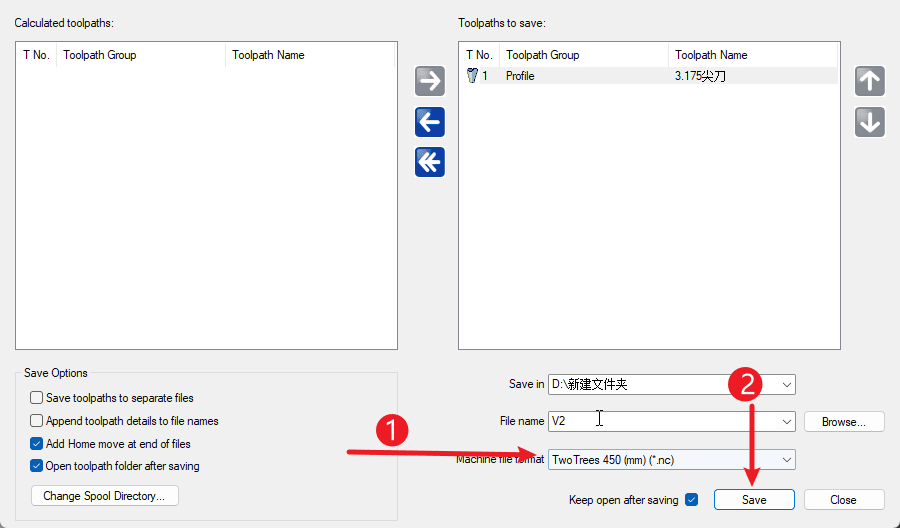The width and height of the screenshot is (900, 528).
Task: Click Toolpath Group header in calculated list
Action: (x=100, y=55)
